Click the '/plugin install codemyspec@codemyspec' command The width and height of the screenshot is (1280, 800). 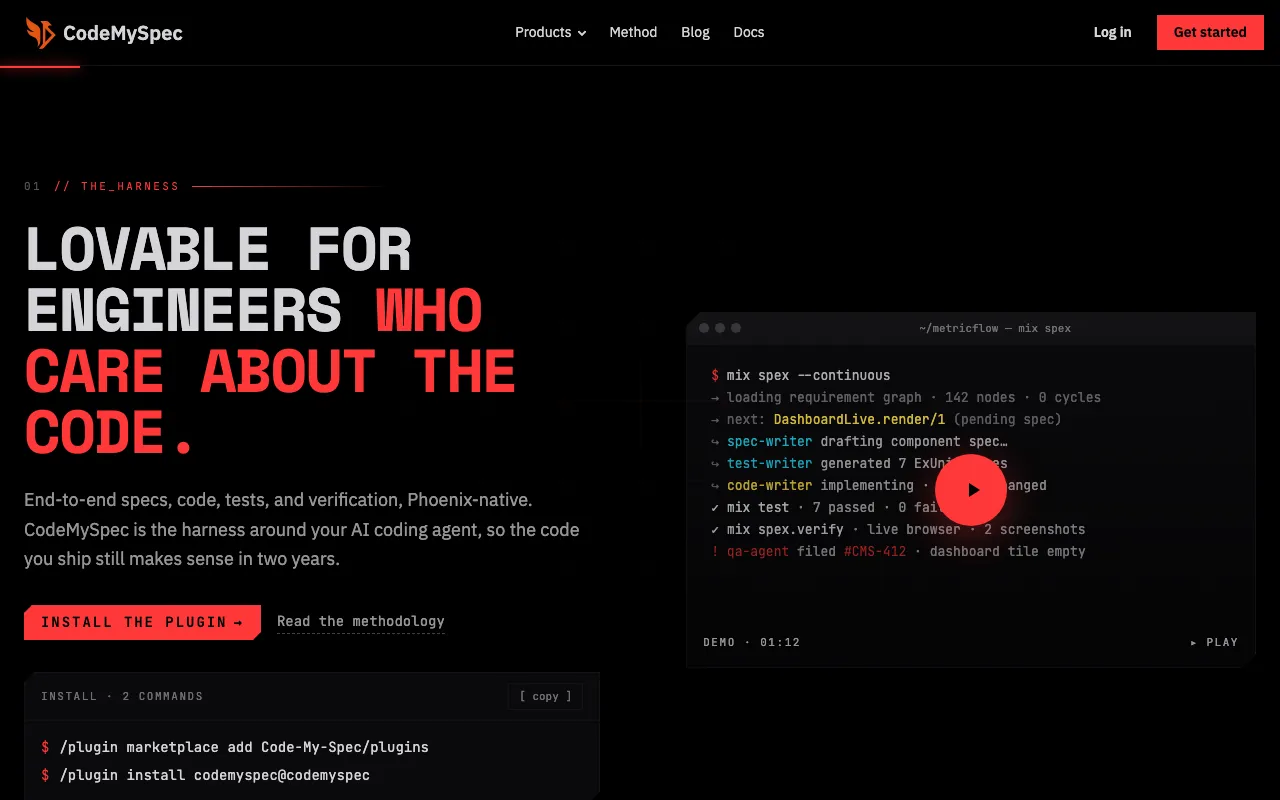click(x=214, y=775)
